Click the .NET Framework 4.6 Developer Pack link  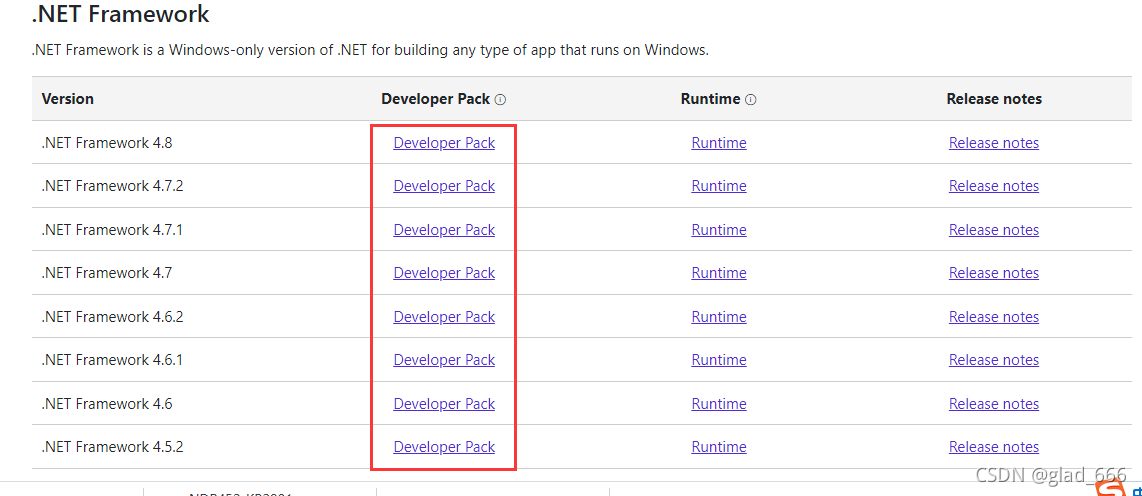(444, 404)
